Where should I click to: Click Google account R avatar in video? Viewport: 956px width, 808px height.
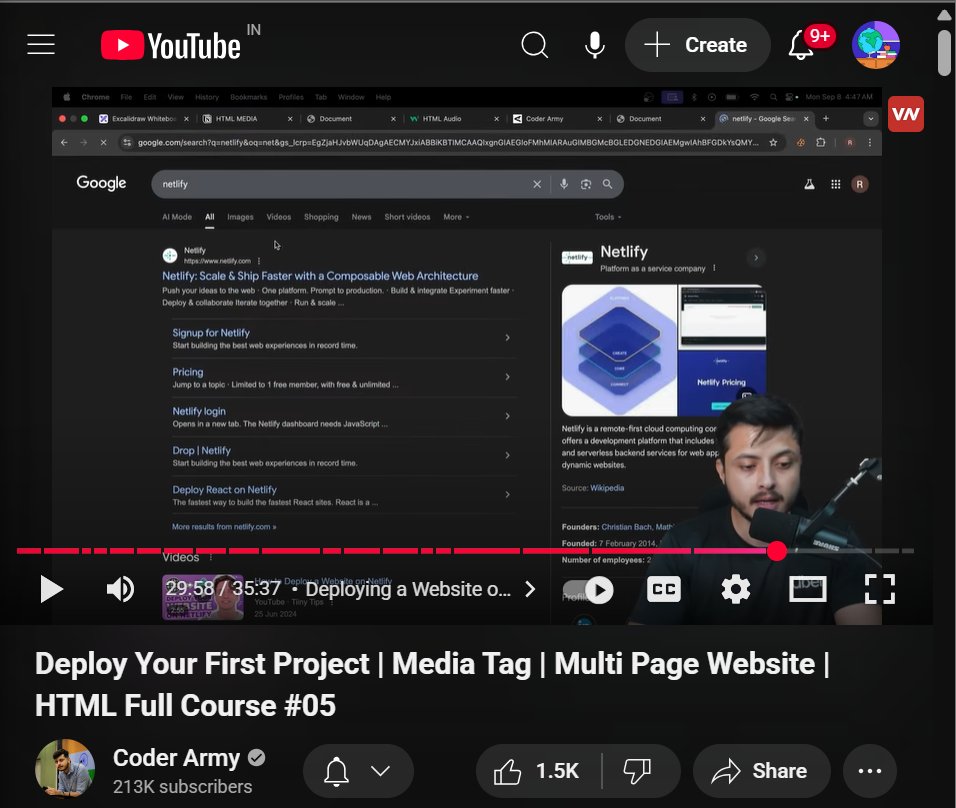860,184
